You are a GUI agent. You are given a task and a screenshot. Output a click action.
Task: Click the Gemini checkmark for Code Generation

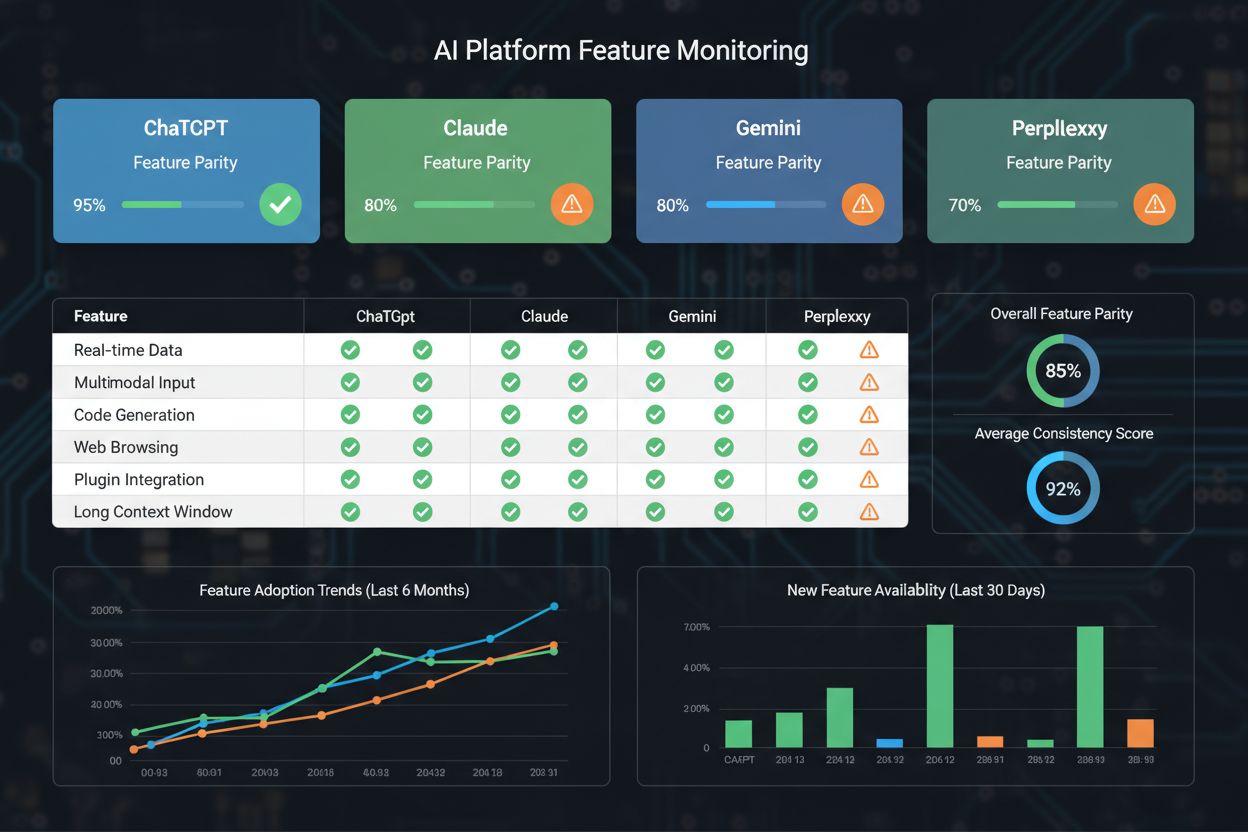[655, 414]
